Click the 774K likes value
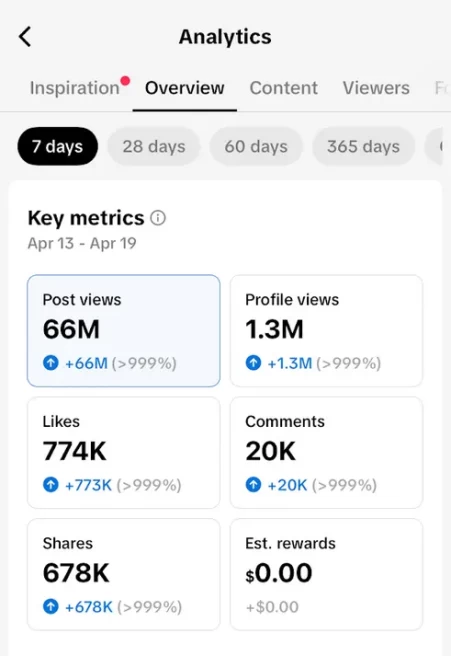 tap(74, 451)
